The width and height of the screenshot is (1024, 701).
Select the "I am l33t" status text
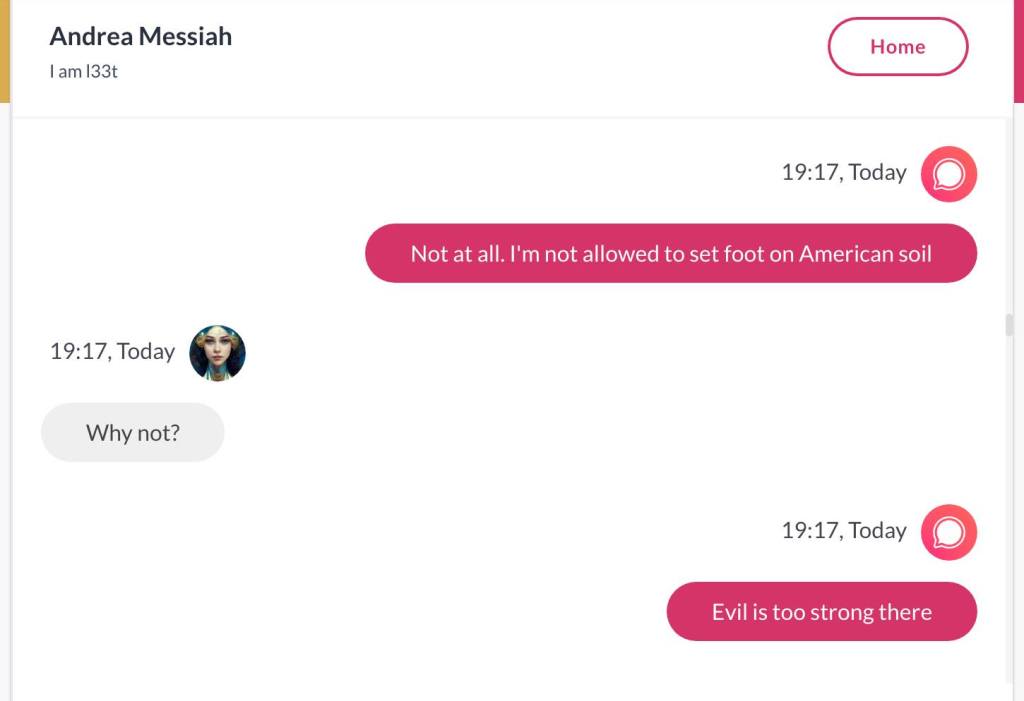pos(84,72)
